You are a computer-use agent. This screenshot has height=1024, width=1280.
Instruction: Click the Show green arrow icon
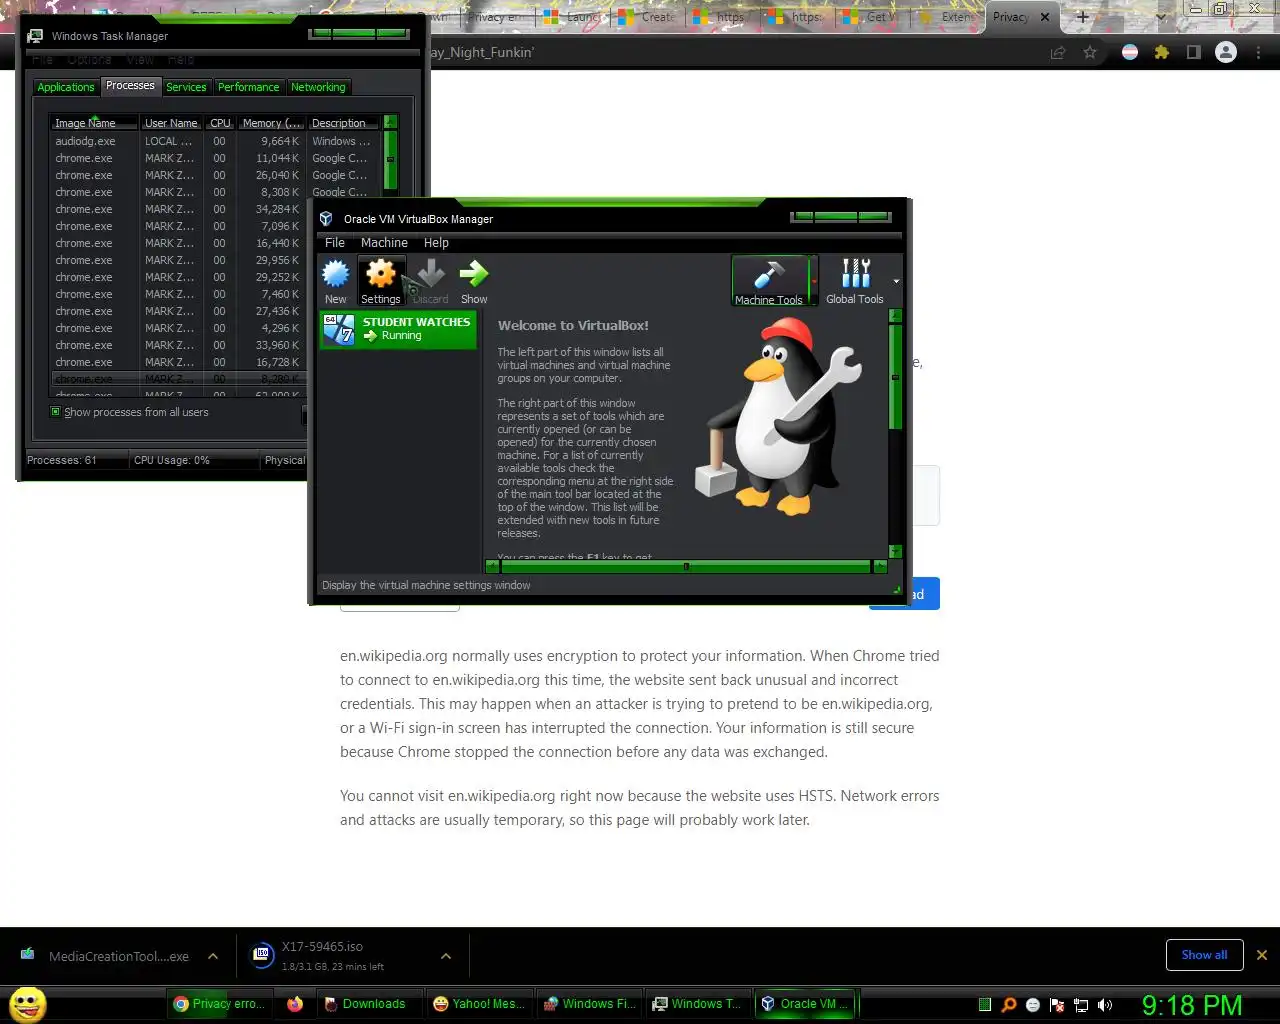[x=474, y=280]
